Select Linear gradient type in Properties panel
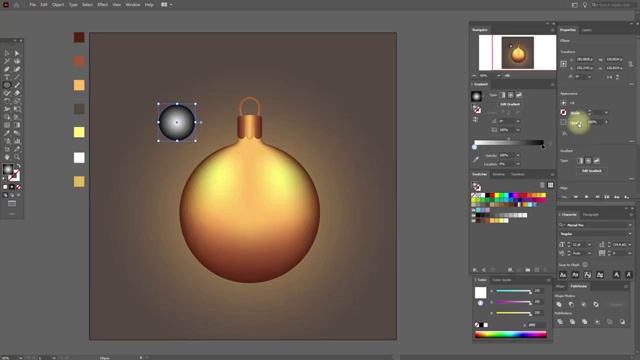The height and width of the screenshot is (360, 640). point(580,161)
